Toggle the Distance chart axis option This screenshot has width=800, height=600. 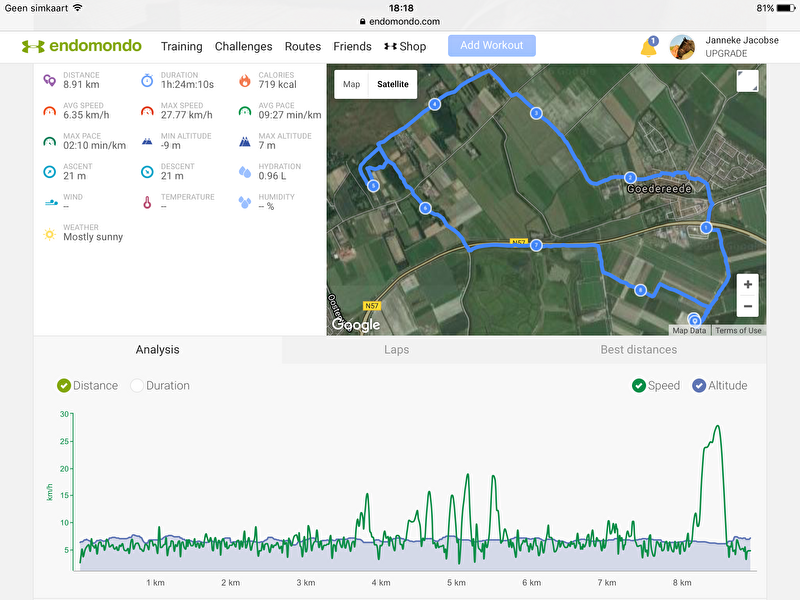[x=87, y=386]
